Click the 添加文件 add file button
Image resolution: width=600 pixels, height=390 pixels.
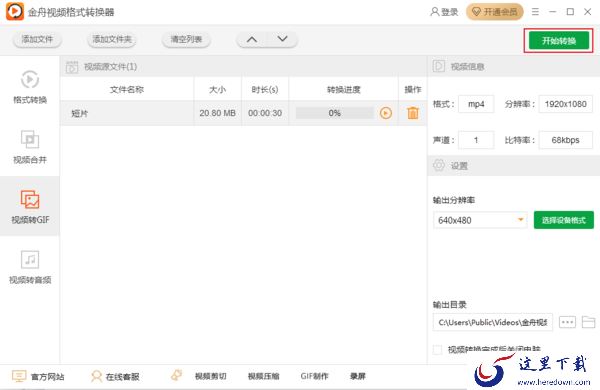click(37, 39)
